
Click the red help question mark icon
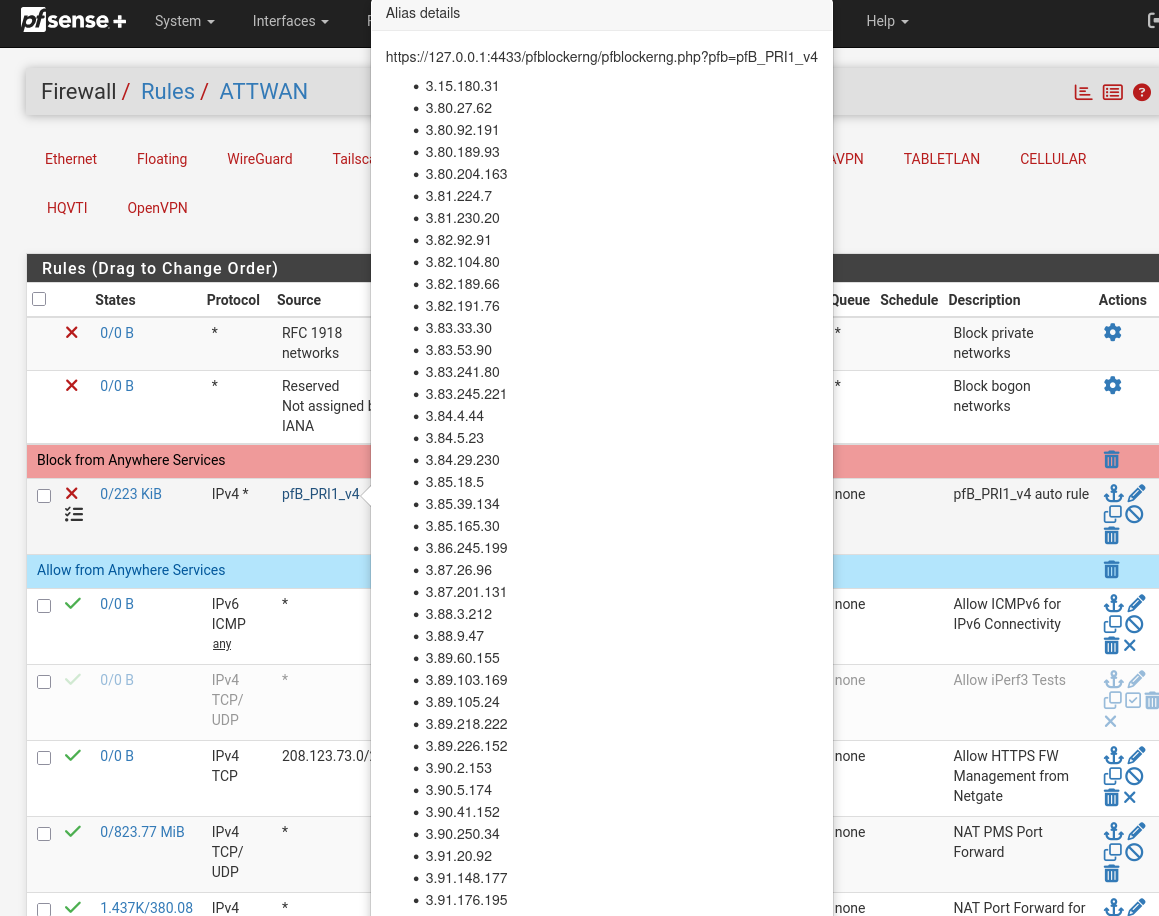(x=1142, y=92)
